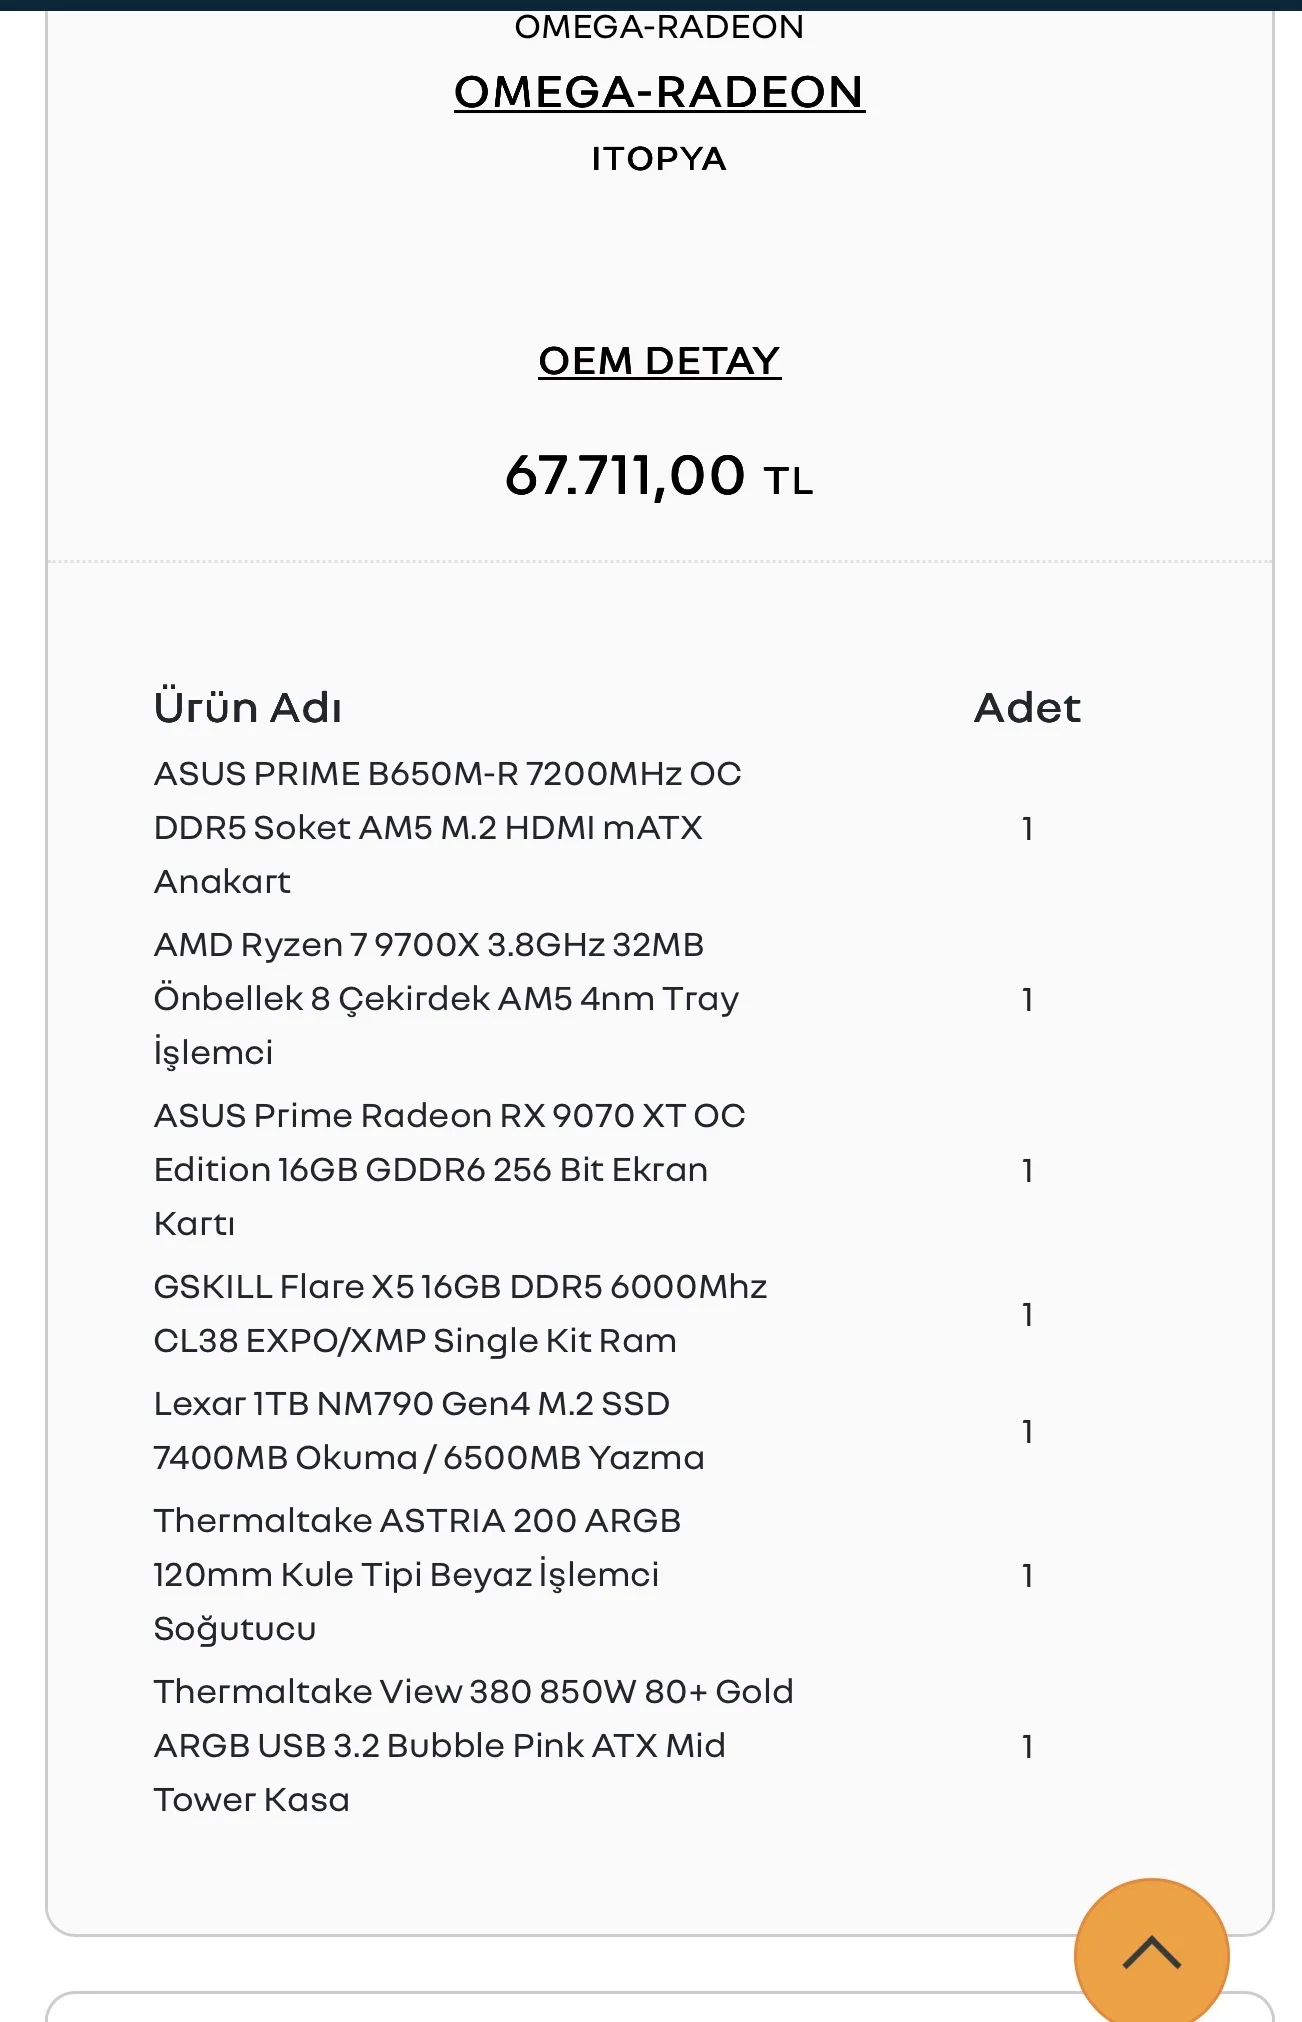Tap the orange scroll-to-top arrow button
This screenshot has height=2022, width=1302.
1151,1953
